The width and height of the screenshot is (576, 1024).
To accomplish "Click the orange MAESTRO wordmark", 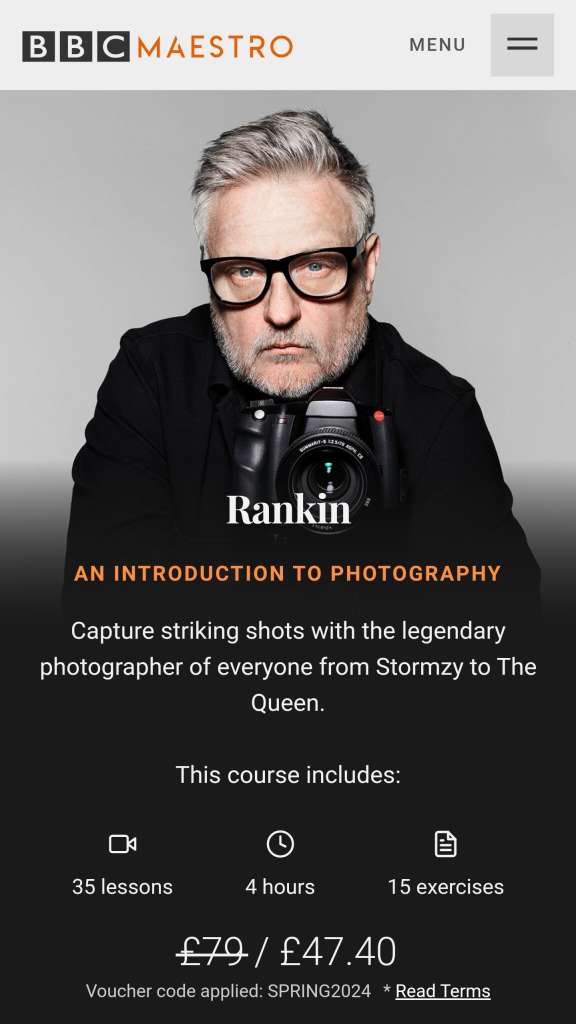I will pos(215,46).
